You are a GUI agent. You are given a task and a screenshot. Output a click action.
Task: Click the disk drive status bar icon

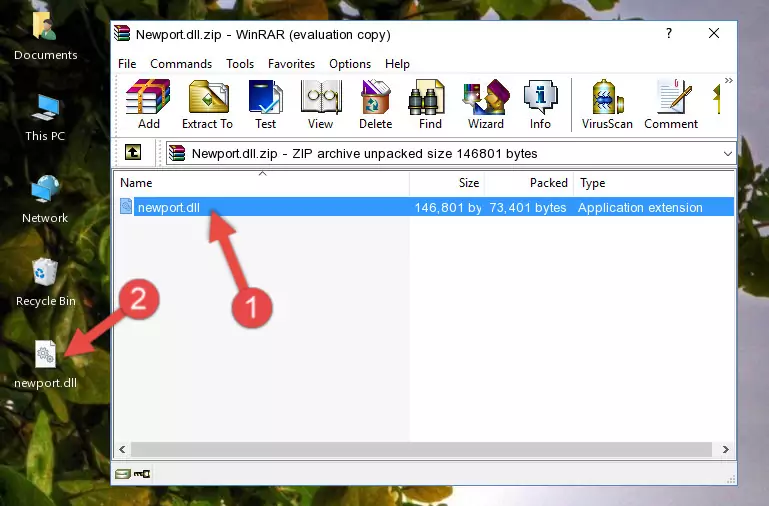(x=123, y=474)
